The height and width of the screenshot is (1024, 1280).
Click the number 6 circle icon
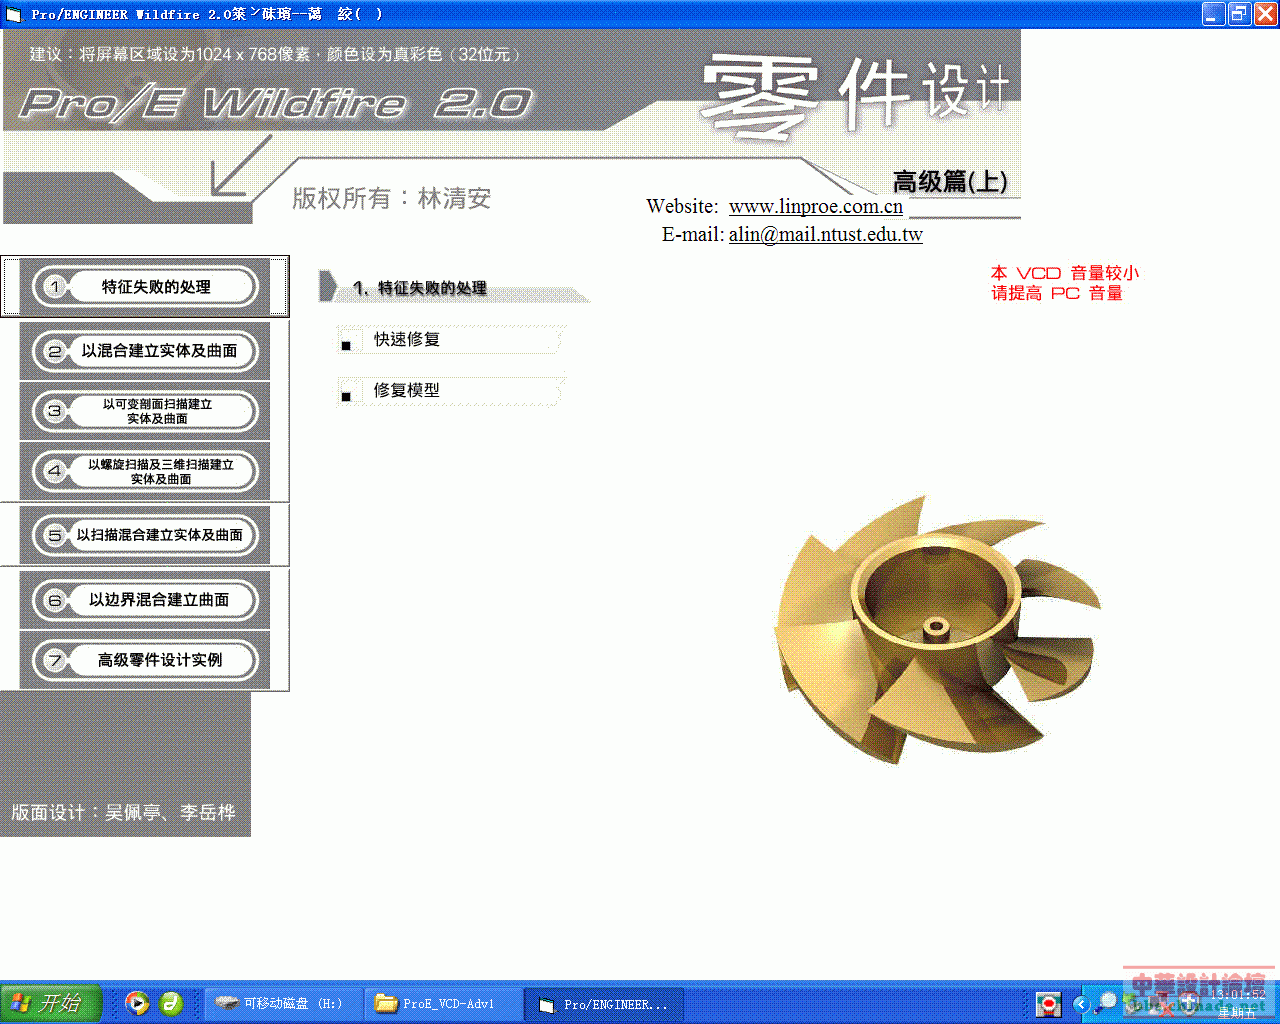tap(55, 600)
